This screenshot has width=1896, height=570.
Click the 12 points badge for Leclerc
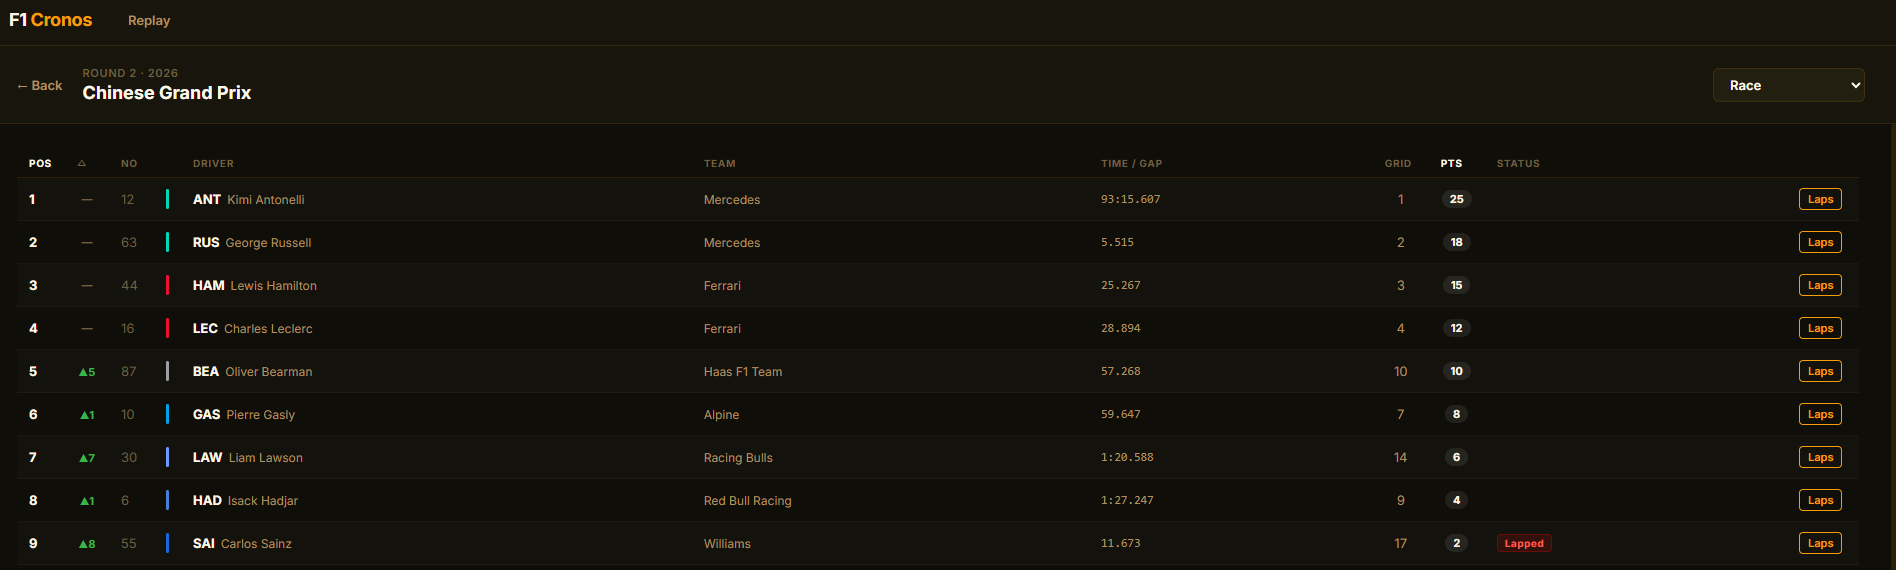click(x=1456, y=328)
